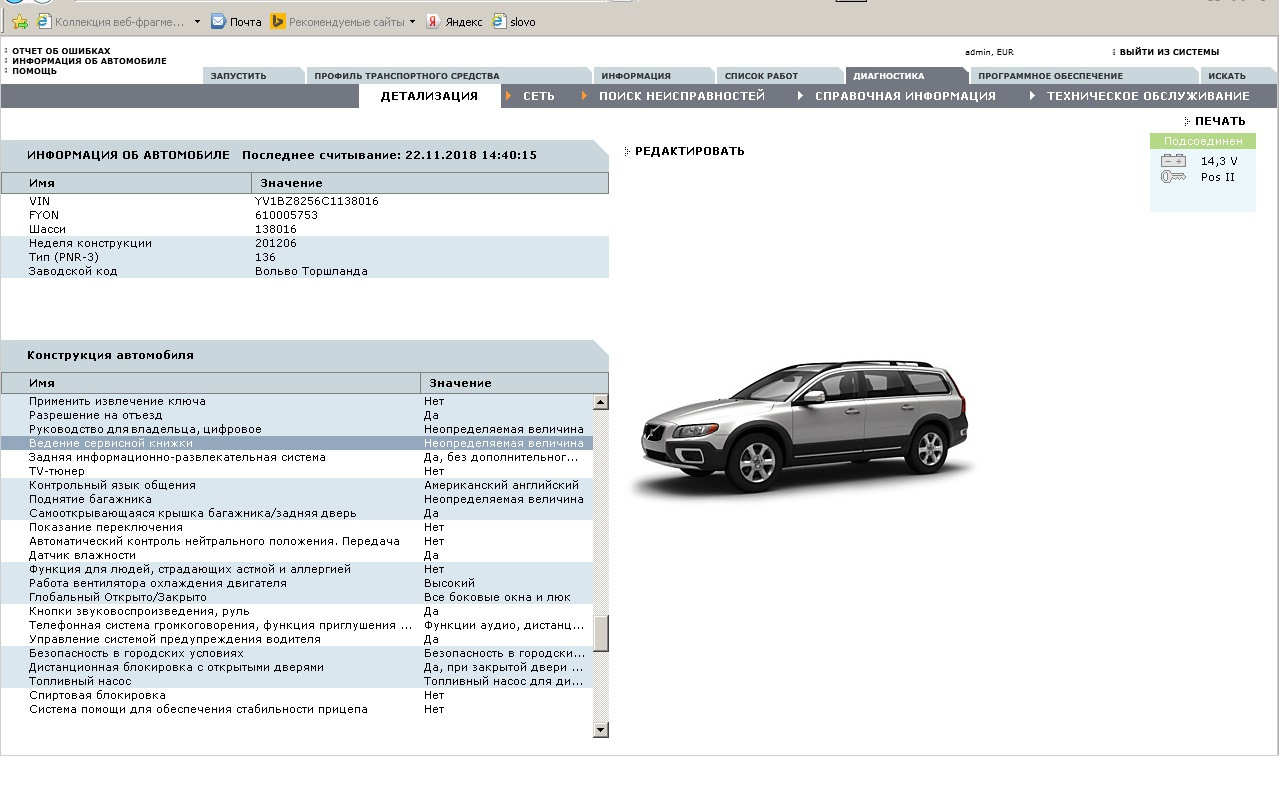The height and width of the screenshot is (800, 1280).
Task: Click the ignition key position icon
Action: 1173,177
